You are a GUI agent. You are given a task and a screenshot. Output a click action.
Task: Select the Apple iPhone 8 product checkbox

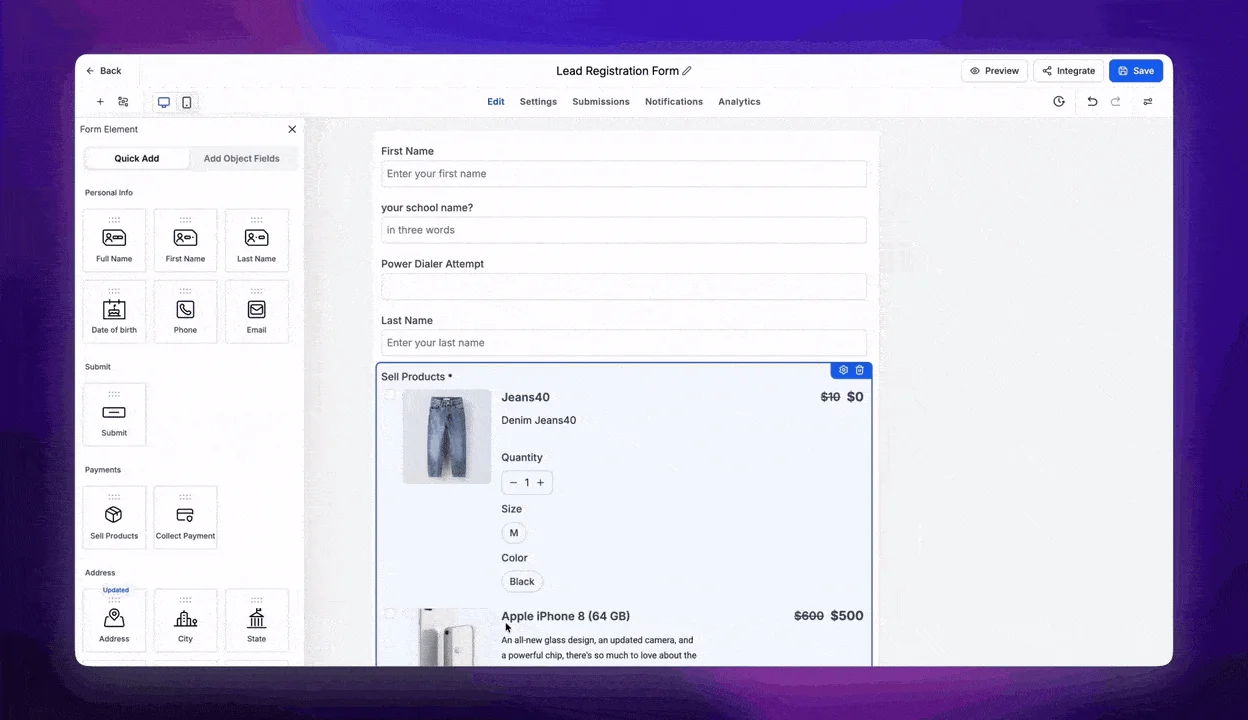[389, 614]
